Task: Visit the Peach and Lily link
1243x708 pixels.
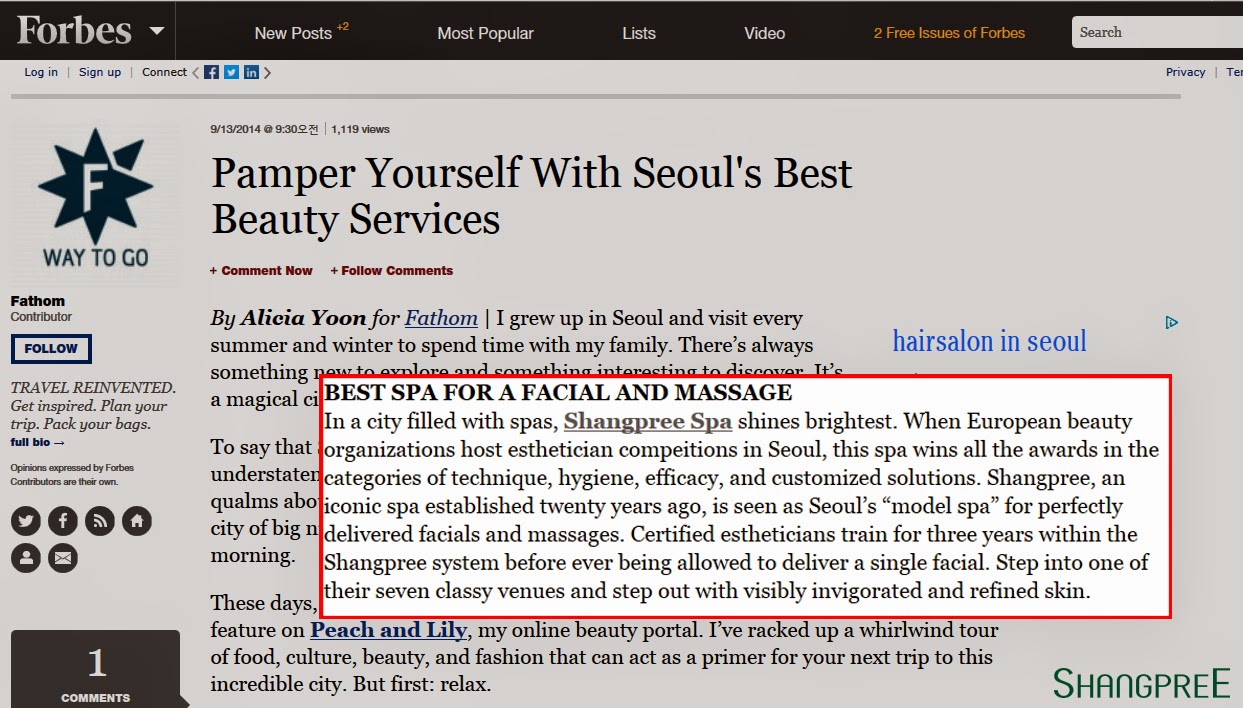Action: [x=386, y=630]
